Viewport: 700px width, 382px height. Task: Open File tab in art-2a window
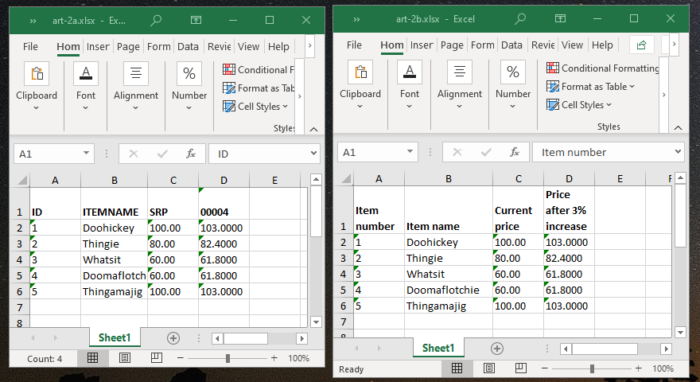[x=30, y=46]
